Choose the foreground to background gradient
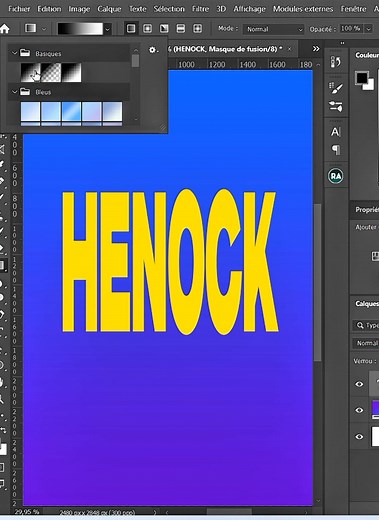Viewport: 379px width, 520px height. (30, 72)
